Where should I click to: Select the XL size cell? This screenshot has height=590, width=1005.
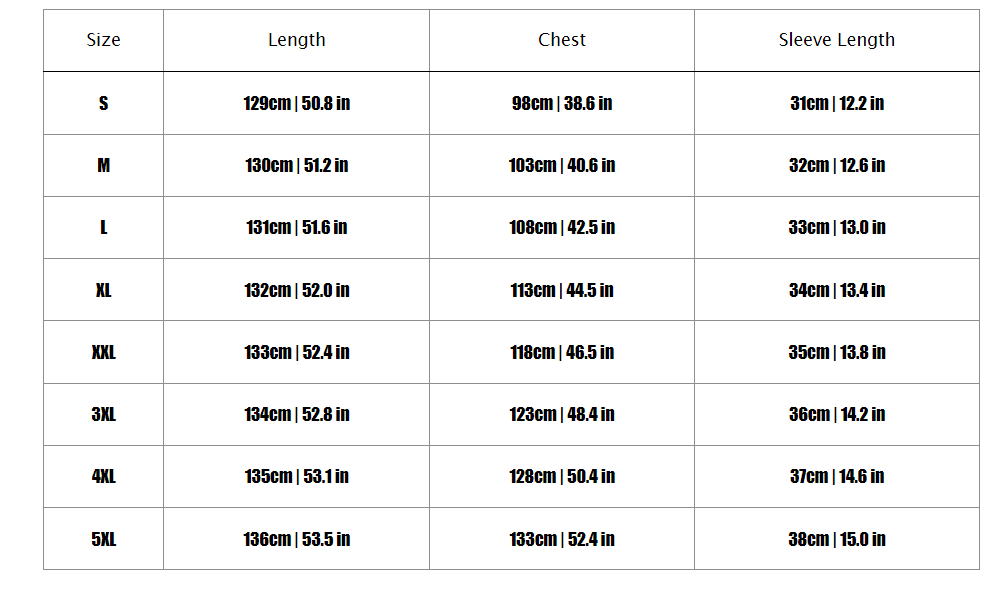103,290
